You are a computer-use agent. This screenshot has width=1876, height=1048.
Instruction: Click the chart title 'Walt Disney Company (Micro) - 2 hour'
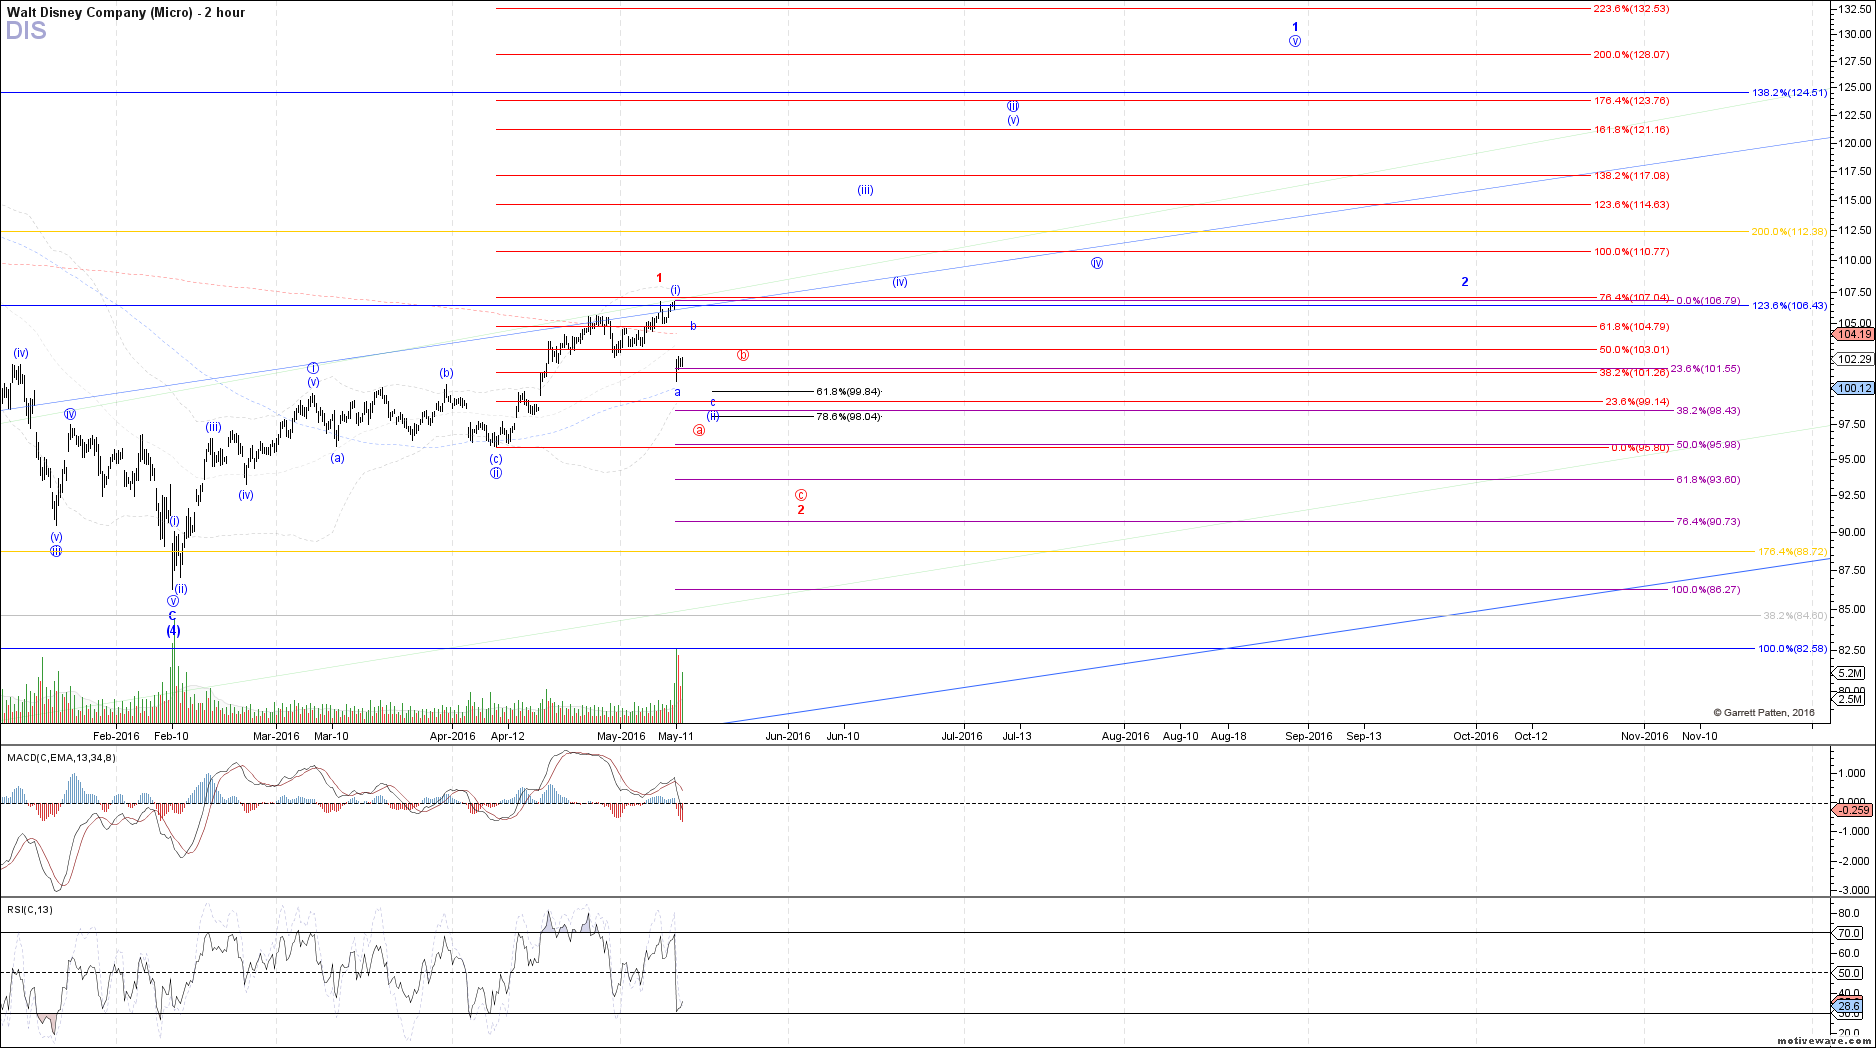coord(126,12)
